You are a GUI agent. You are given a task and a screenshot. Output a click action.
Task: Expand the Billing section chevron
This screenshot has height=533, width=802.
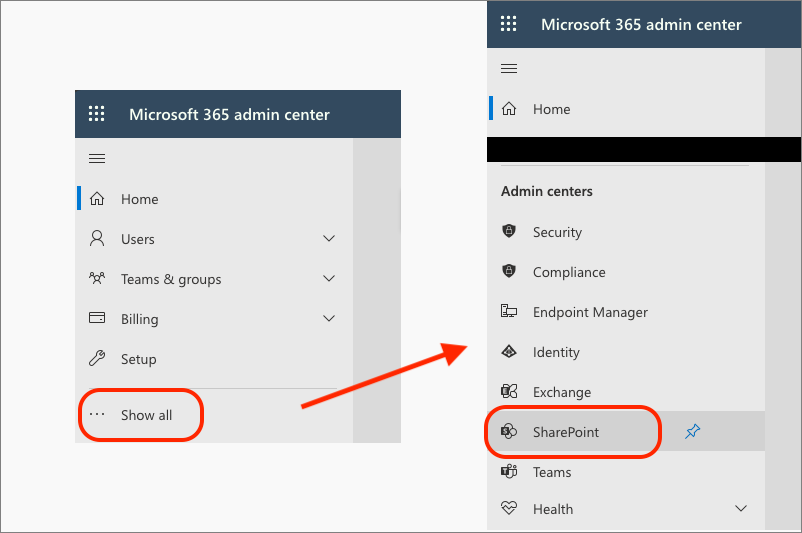coord(329,318)
